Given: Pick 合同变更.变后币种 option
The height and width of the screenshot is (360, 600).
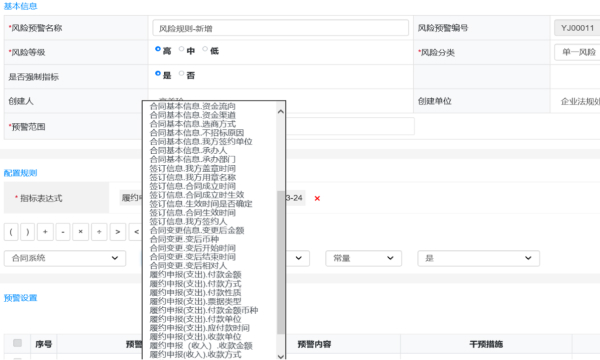Looking at the screenshot, I should [x=184, y=239].
